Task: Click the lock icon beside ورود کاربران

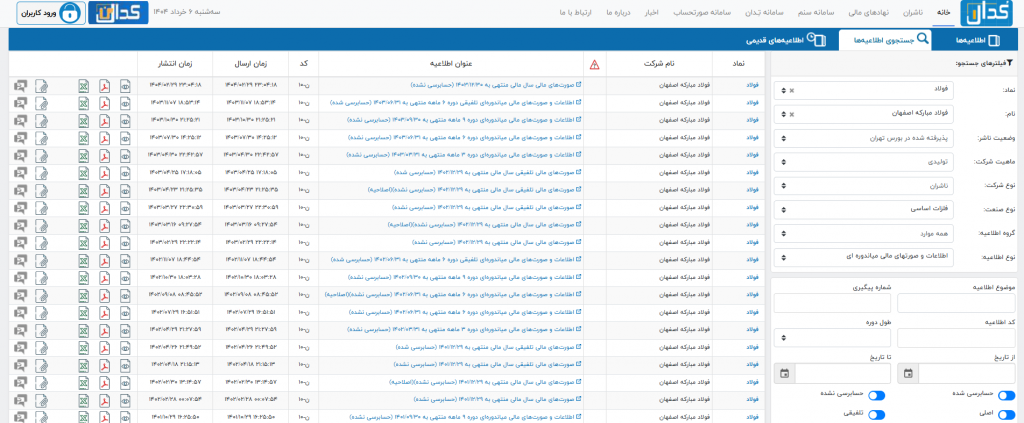Action: (x=71, y=13)
